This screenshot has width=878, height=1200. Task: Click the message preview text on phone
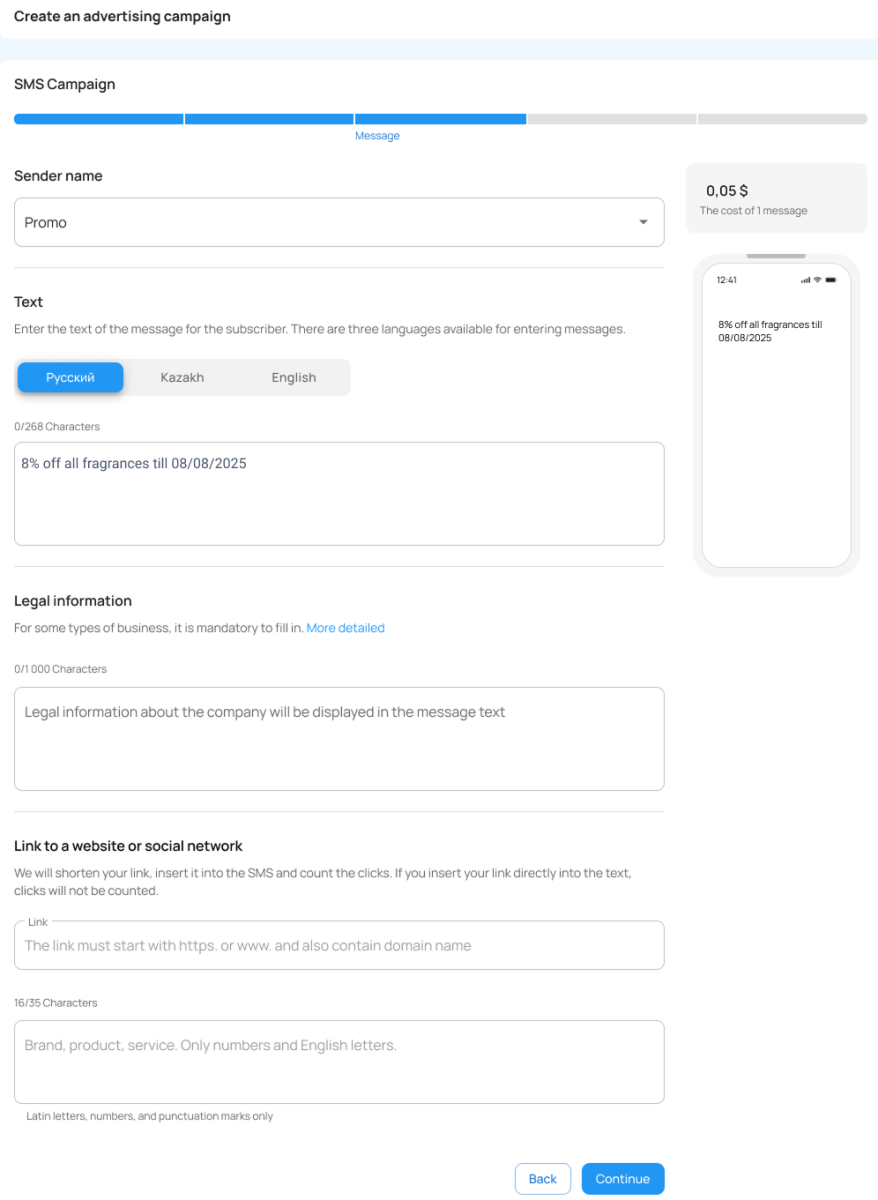(x=769, y=331)
